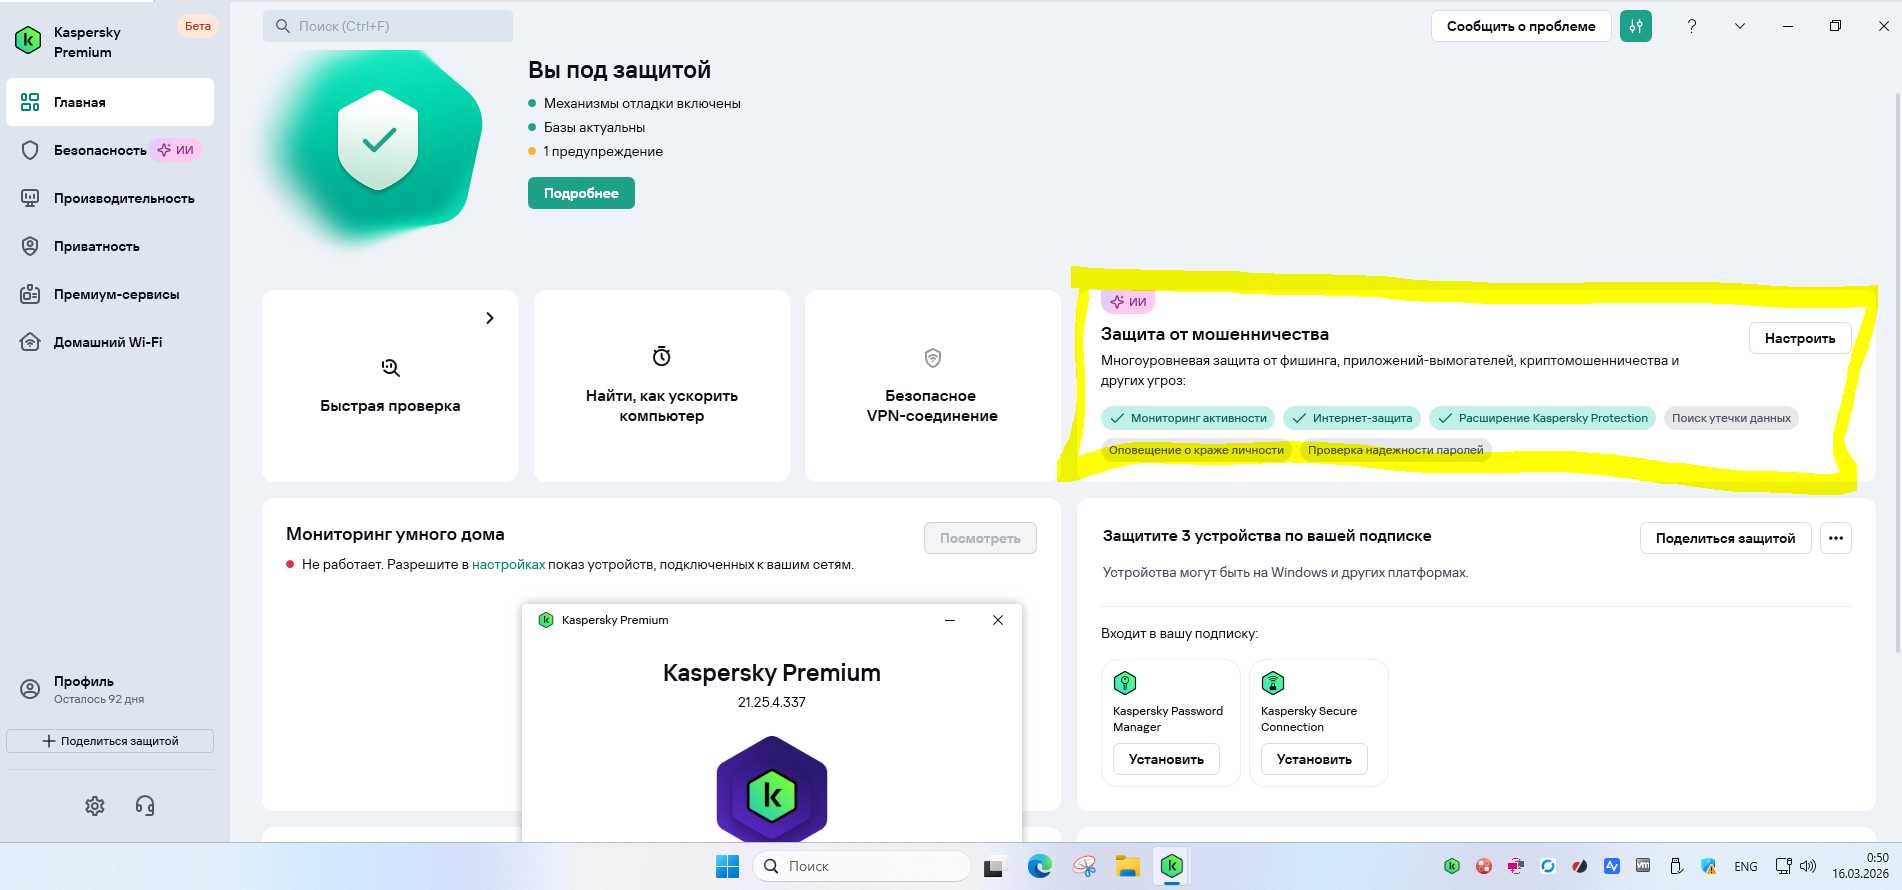The width and height of the screenshot is (1902, 890).
Task: Launch Microsoft Edge from the taskbar
Action: 1040,866
